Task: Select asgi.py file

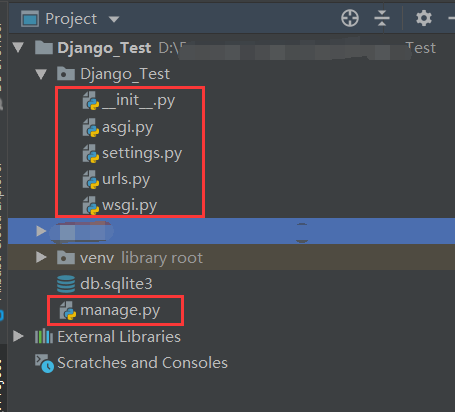Action: click(x=127, y=128)
